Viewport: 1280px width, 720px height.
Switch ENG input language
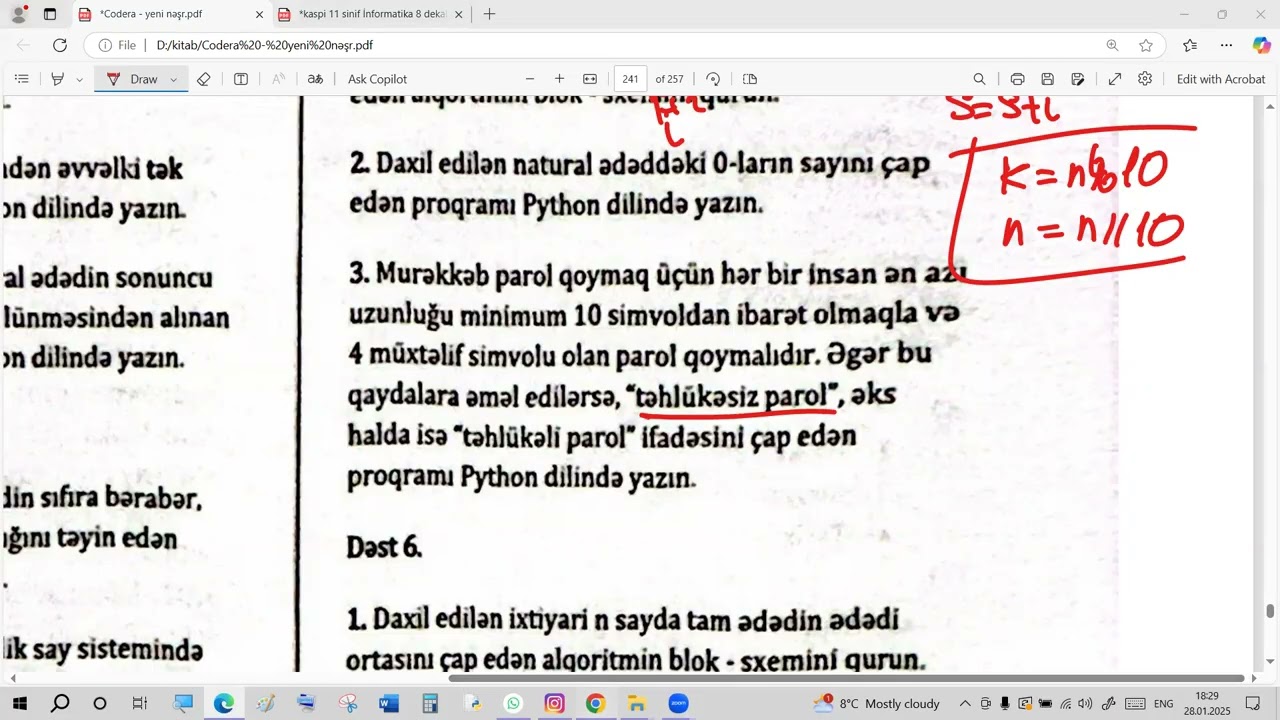[1164, 703]
